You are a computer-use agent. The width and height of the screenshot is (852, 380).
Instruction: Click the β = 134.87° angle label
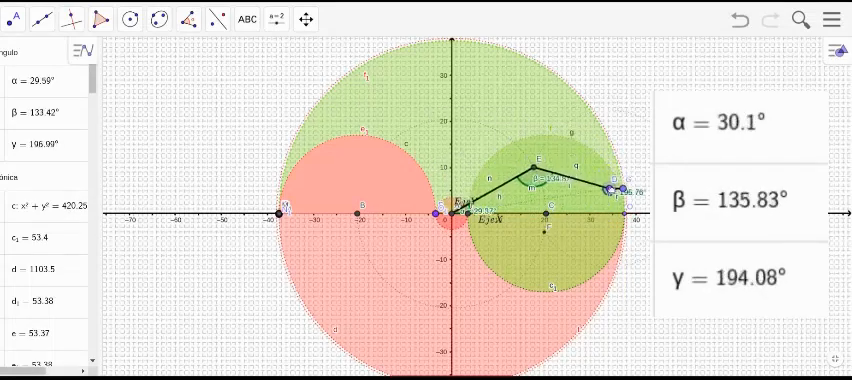pyautogui.click(x=550, y=178)
